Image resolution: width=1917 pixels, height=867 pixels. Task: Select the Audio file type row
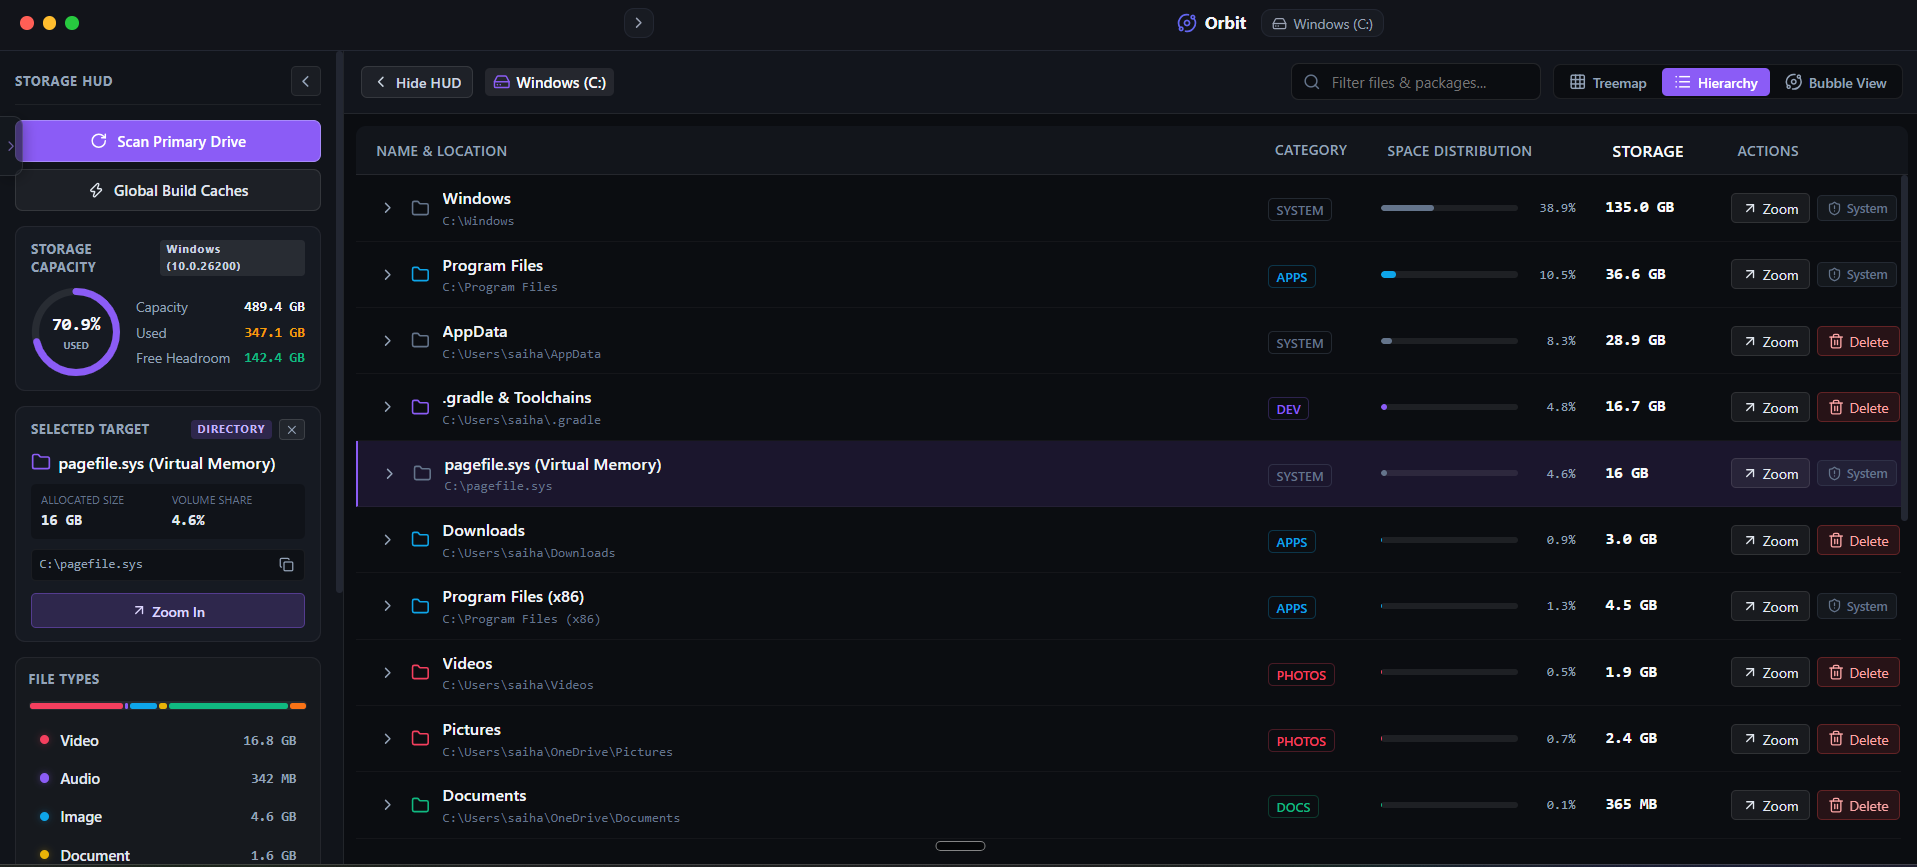(x=168, y=778)
